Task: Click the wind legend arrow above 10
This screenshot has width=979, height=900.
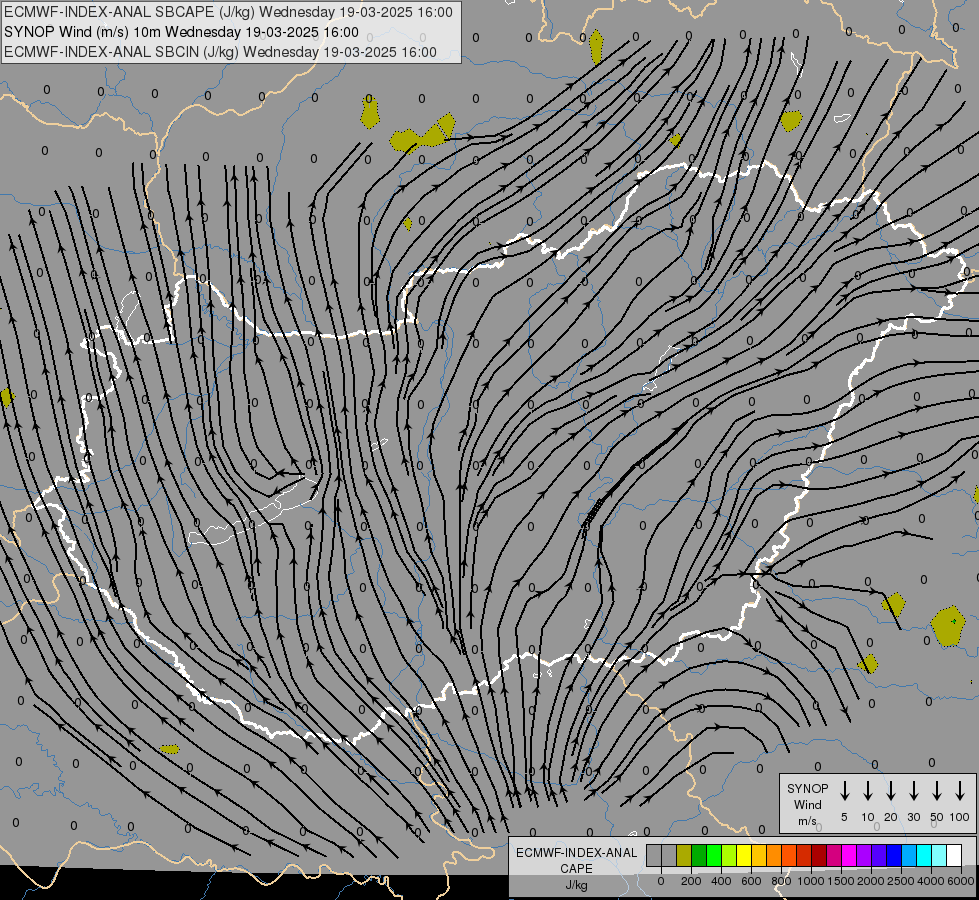Action: coord(868,791)
